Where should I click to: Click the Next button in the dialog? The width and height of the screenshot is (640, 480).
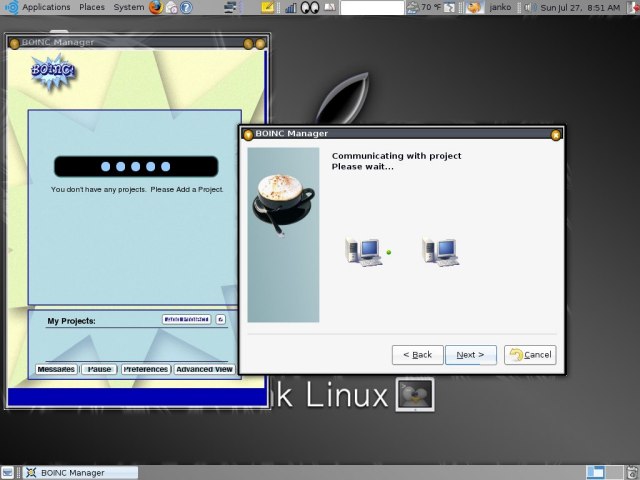[471, 355]
